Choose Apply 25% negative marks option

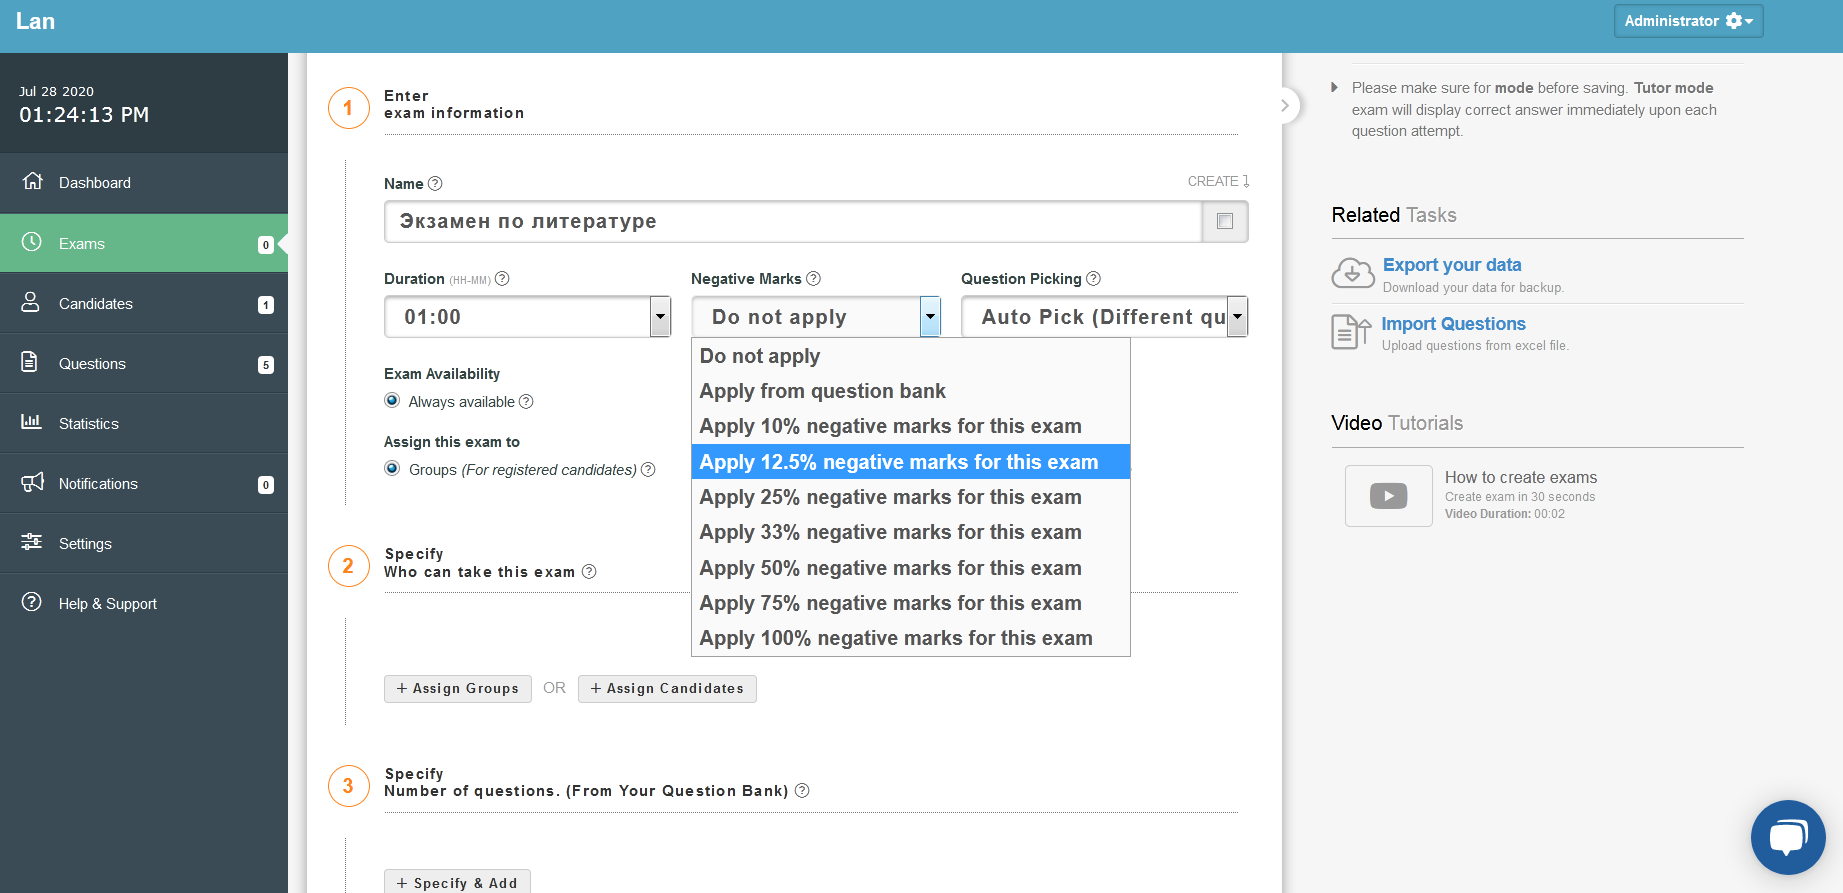[x=890, y=497]
